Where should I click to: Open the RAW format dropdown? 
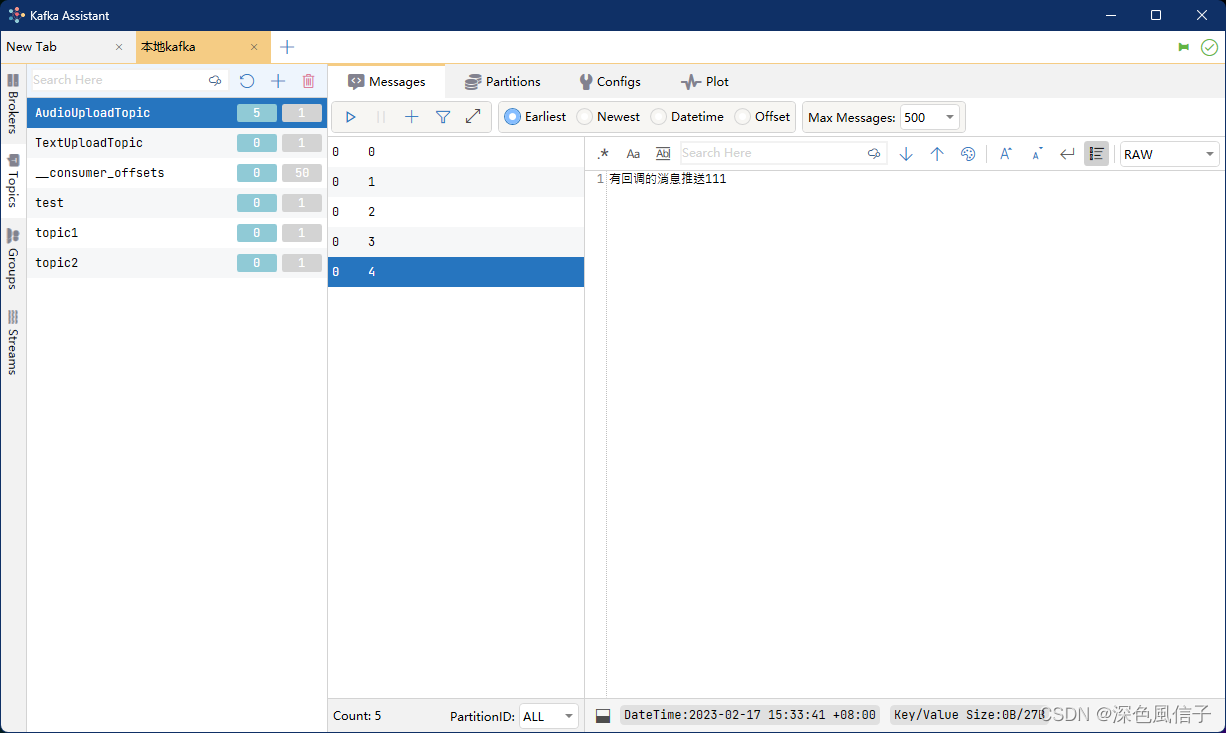pyautogui.click(x=1169, y=154)
